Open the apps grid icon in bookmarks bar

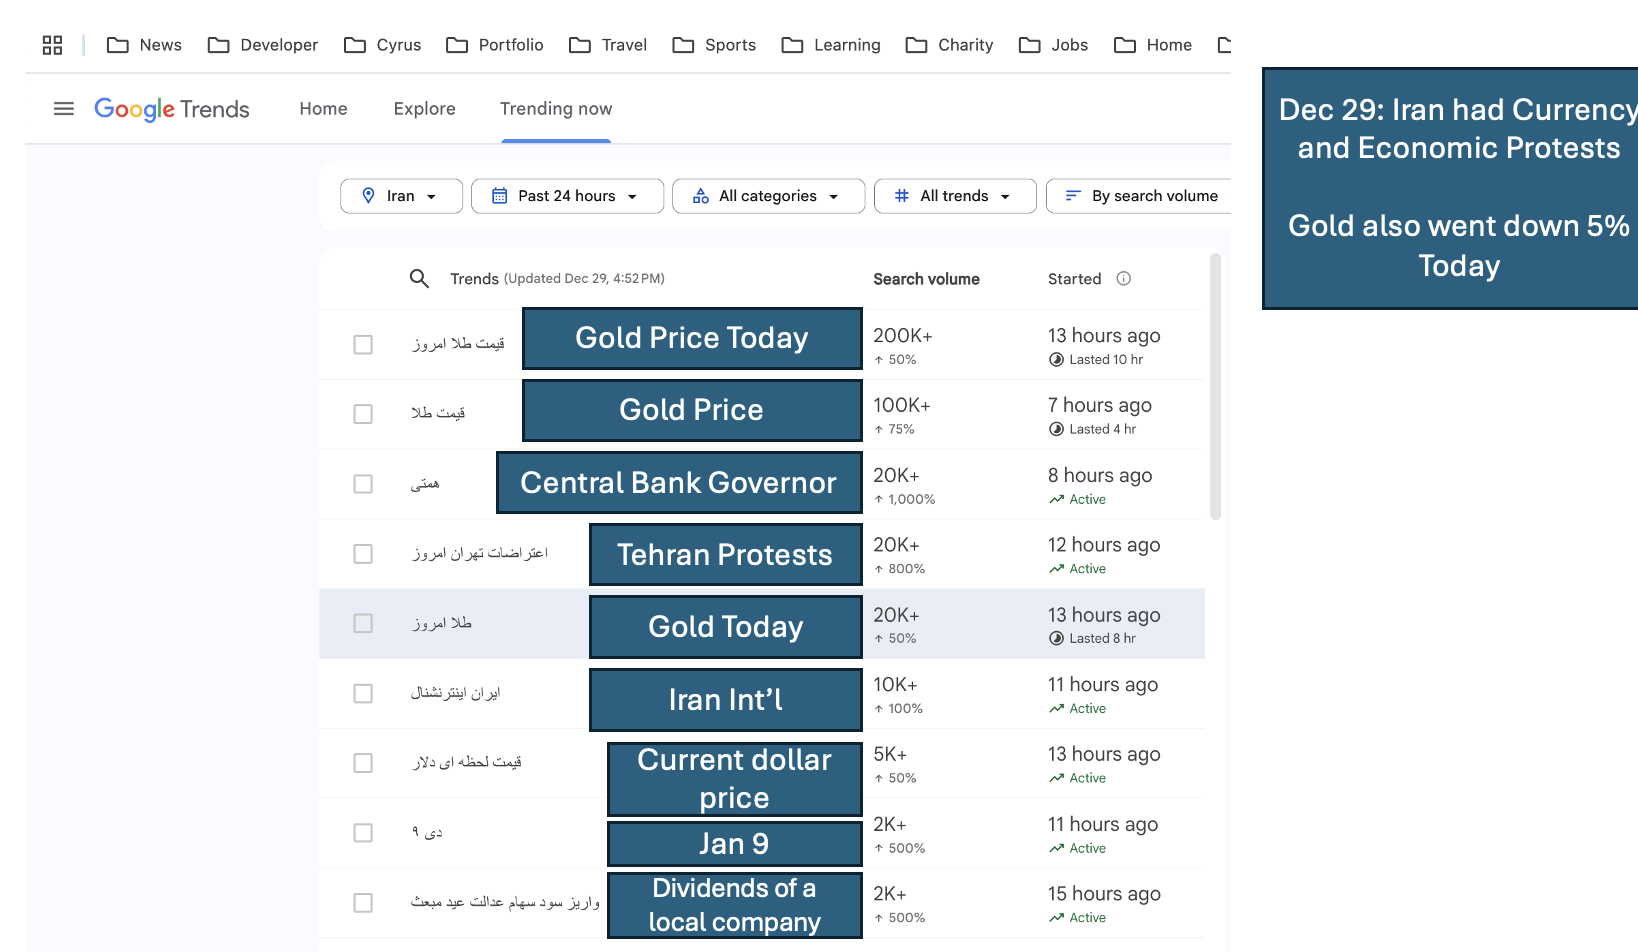click(x=52, y=45)
